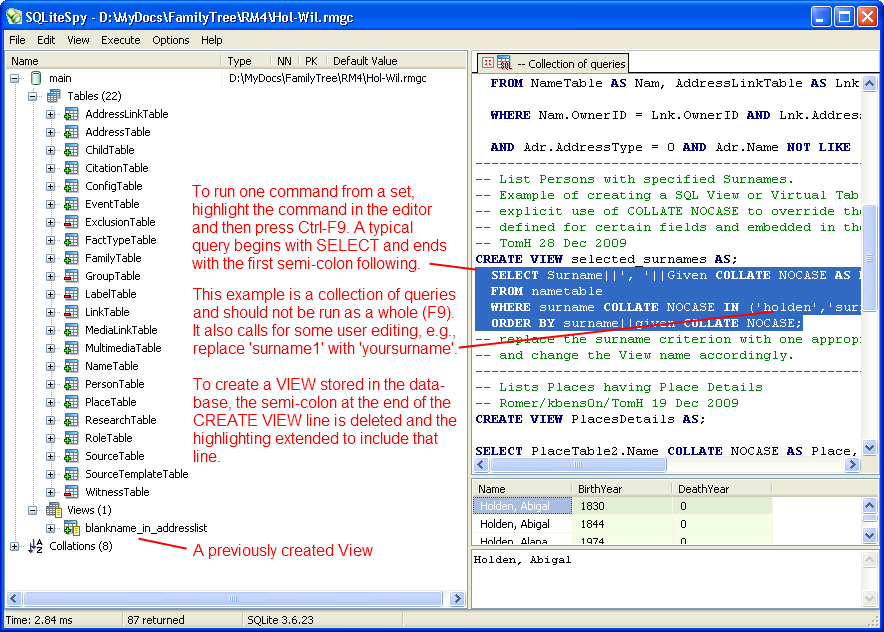Viewport: 884px width, 632px height.
Task: Click the Default Value column header
Action: point(395,61)
